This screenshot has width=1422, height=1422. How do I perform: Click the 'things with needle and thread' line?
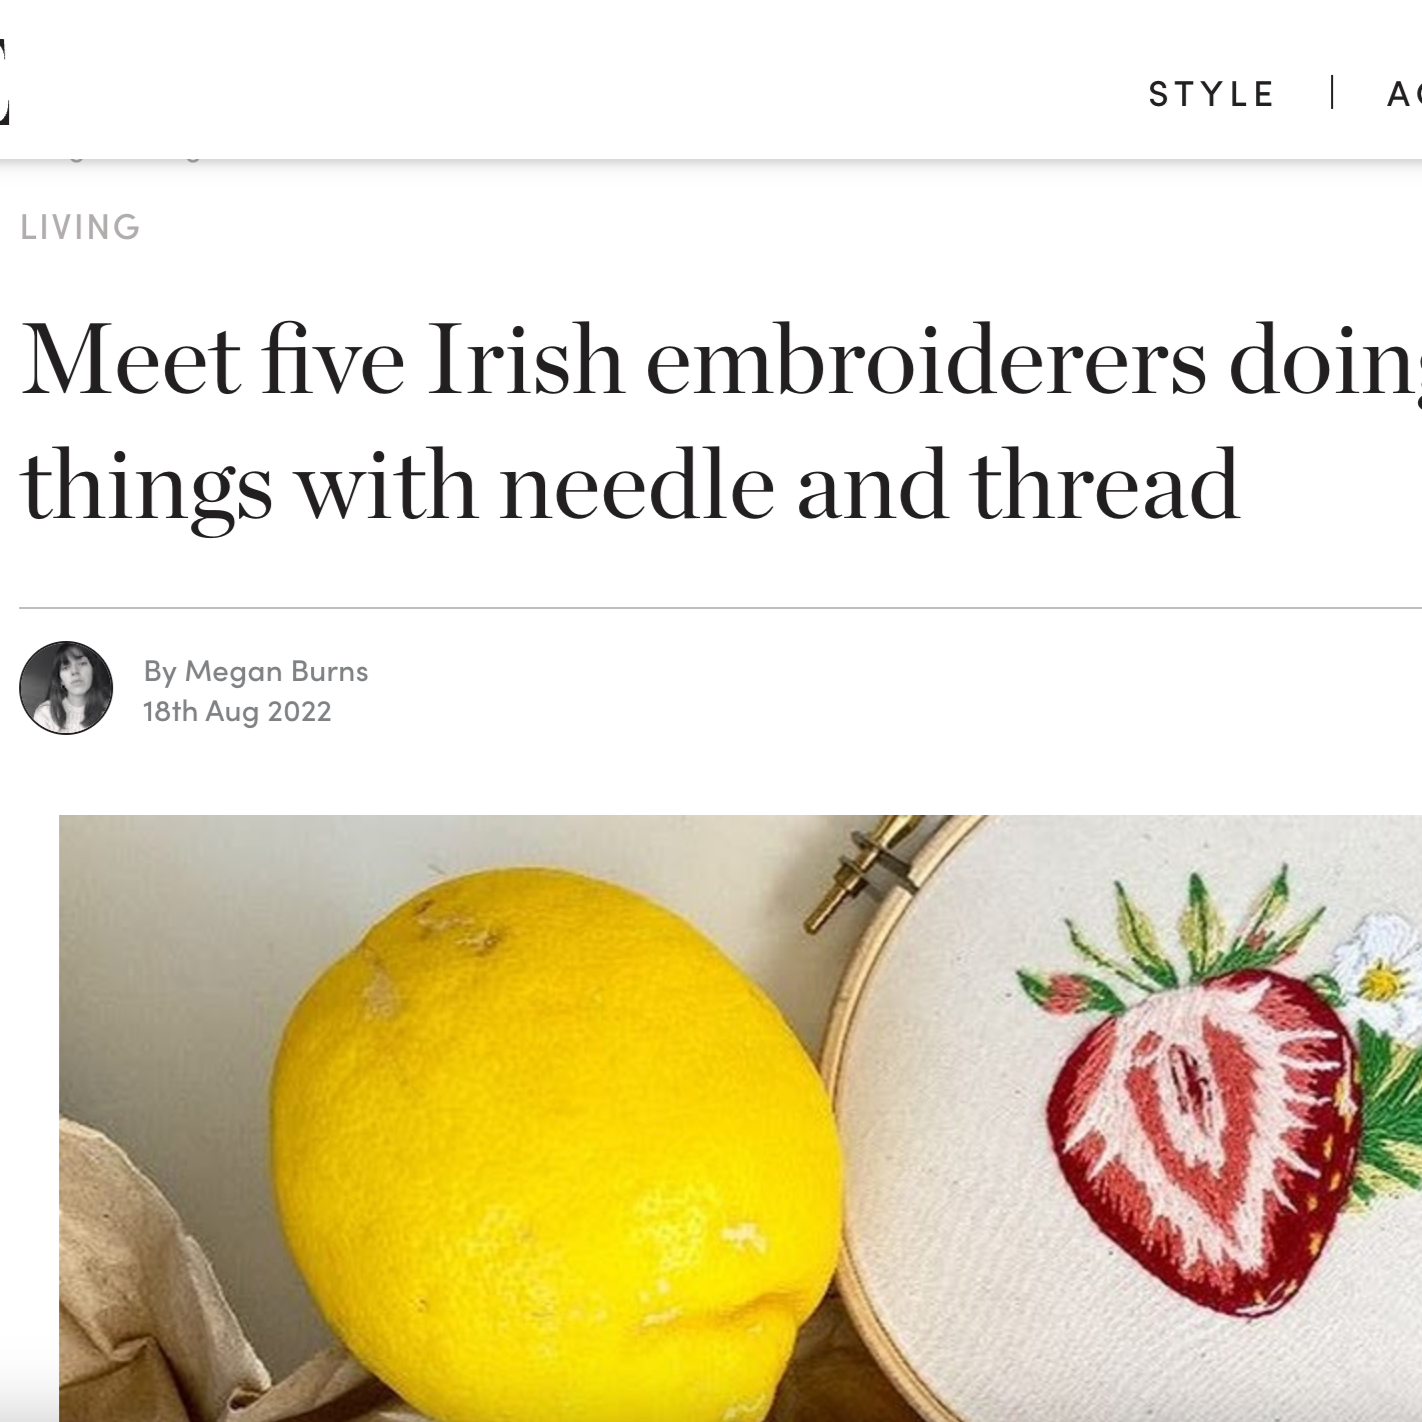coord(630,486)
